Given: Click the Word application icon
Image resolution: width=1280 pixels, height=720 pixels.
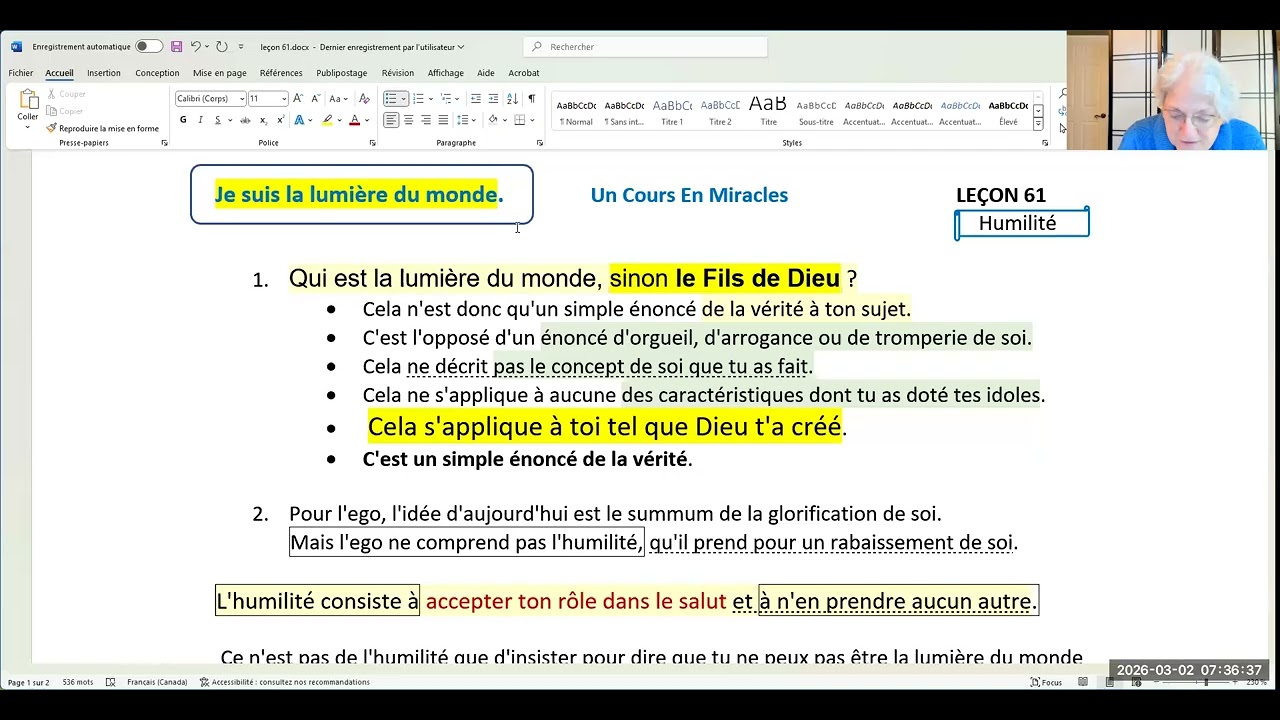Looking at the screenshot, I should pos(16,47).
